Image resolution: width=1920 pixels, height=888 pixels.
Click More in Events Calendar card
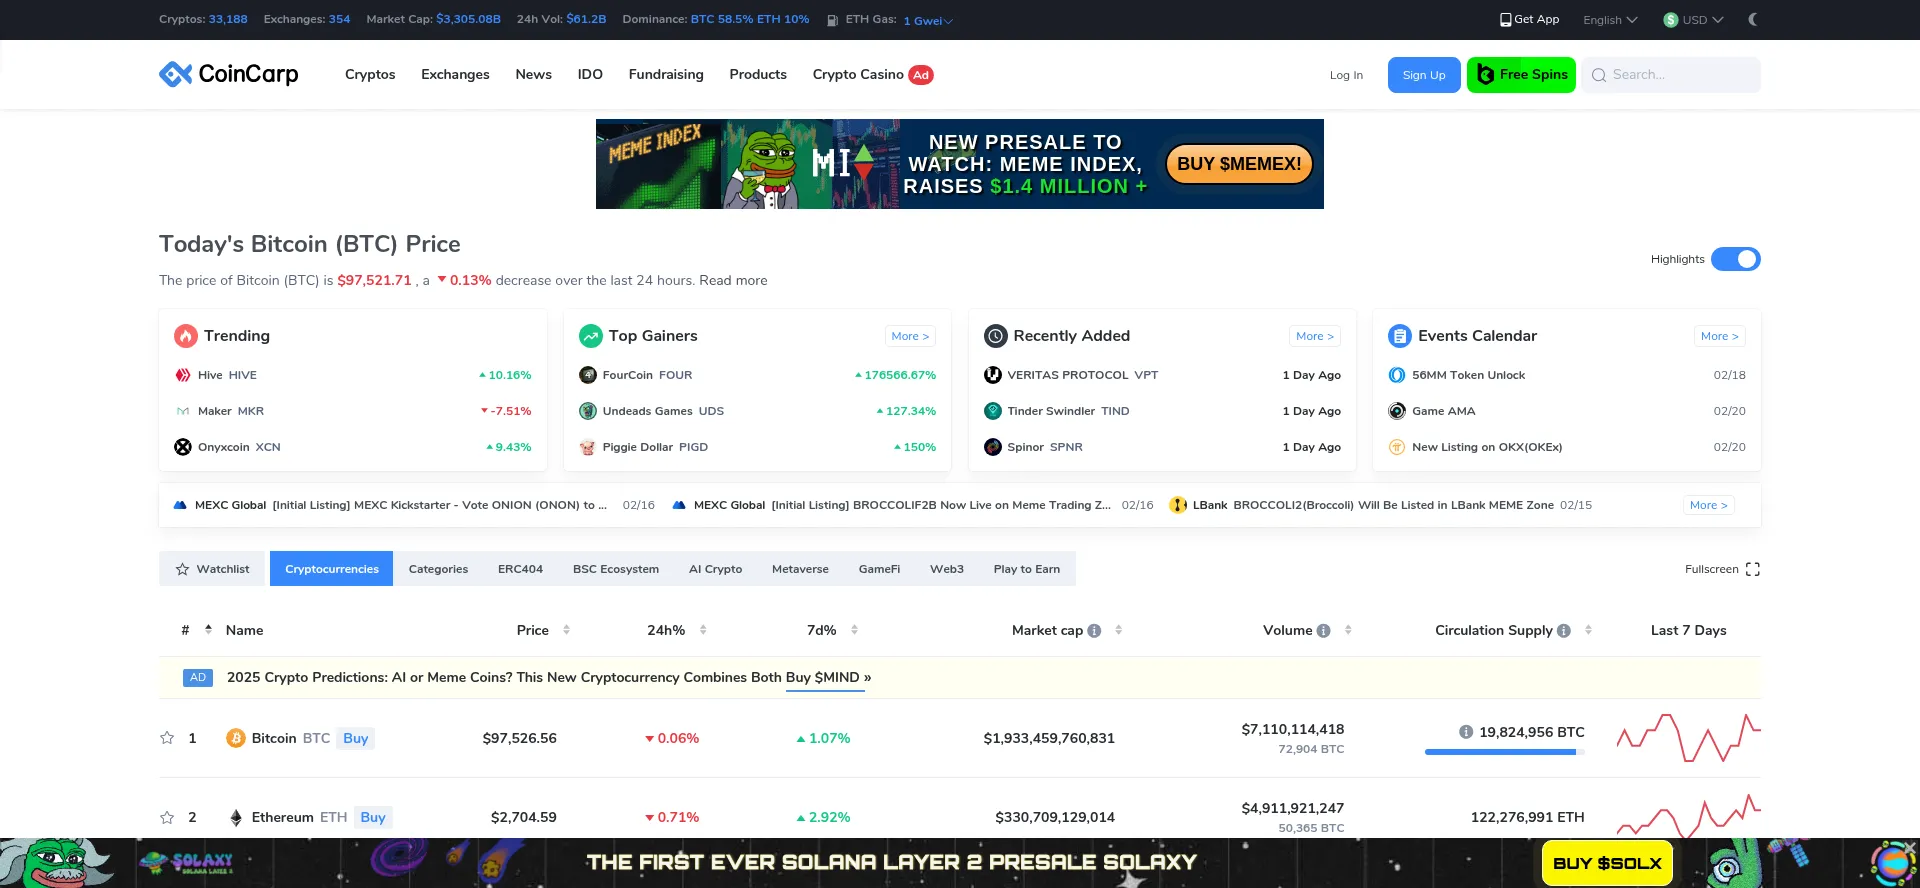1720,336
